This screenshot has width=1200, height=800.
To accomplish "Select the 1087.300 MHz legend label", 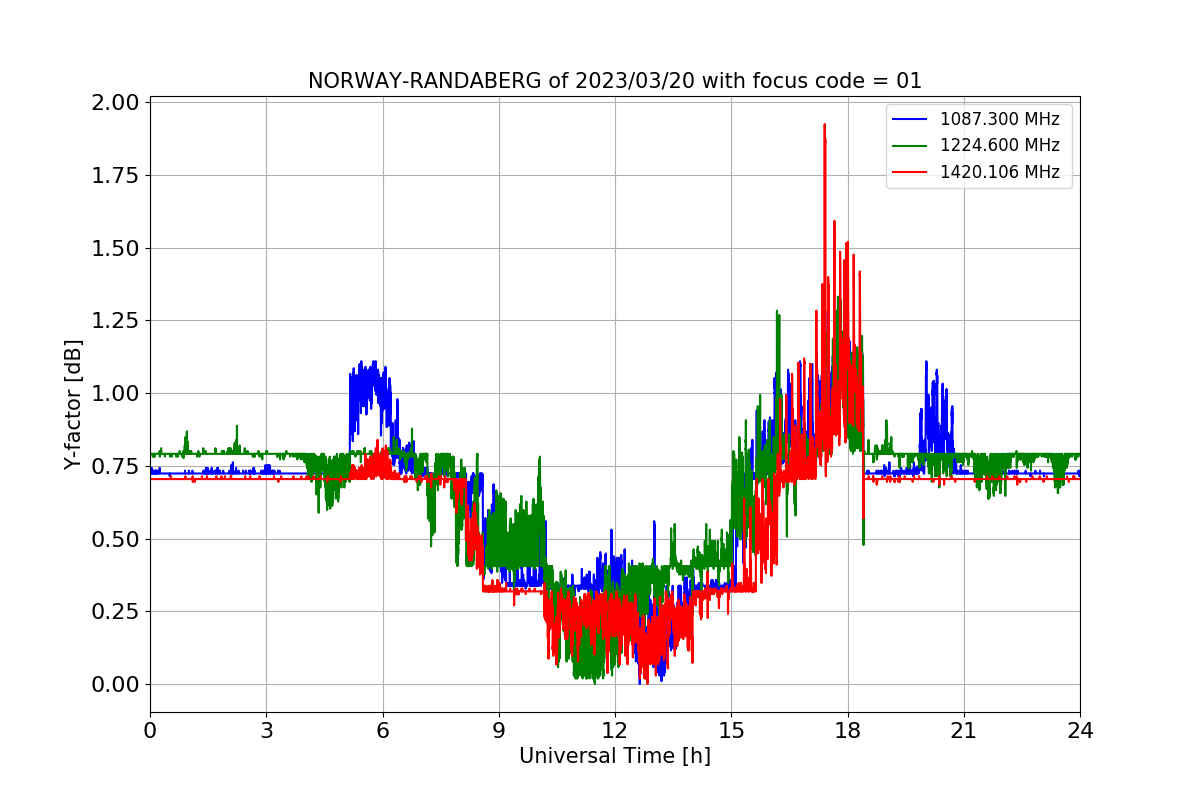I will tap(999, 119).
